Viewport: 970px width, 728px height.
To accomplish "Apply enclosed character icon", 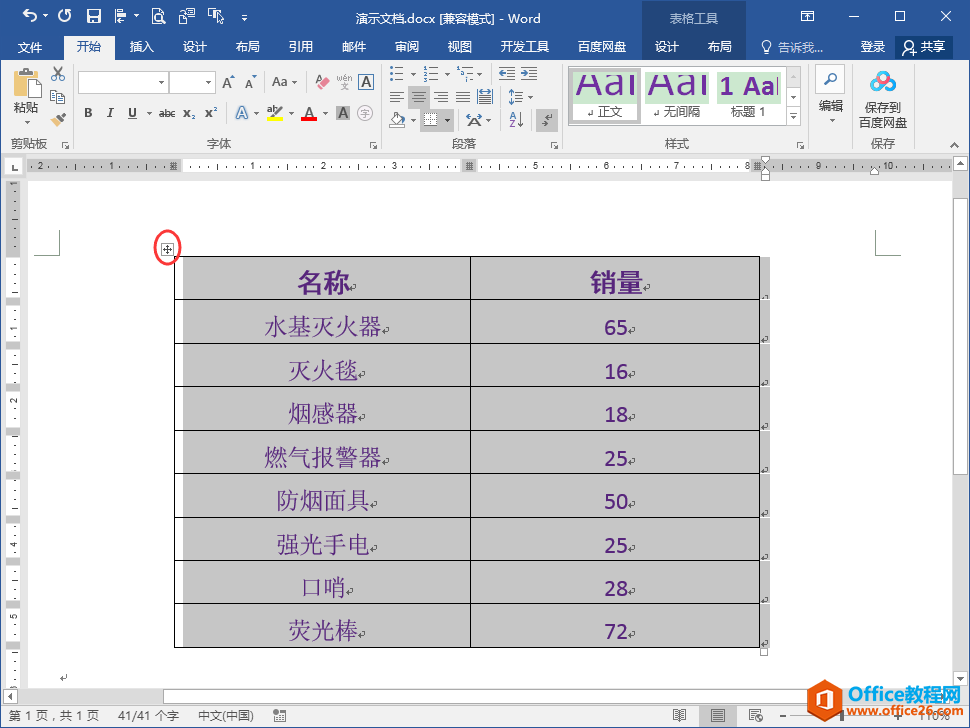I will (366, 113).
